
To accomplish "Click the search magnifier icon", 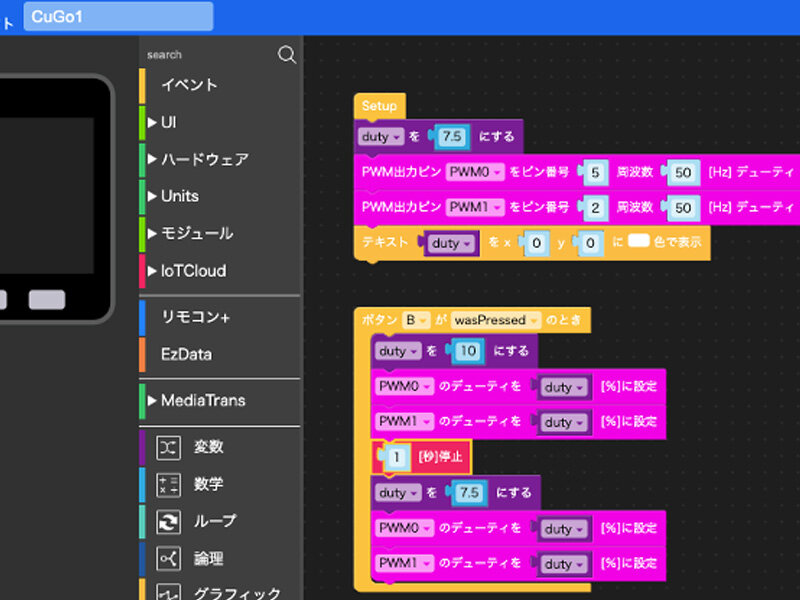I will tap(286, 55).
